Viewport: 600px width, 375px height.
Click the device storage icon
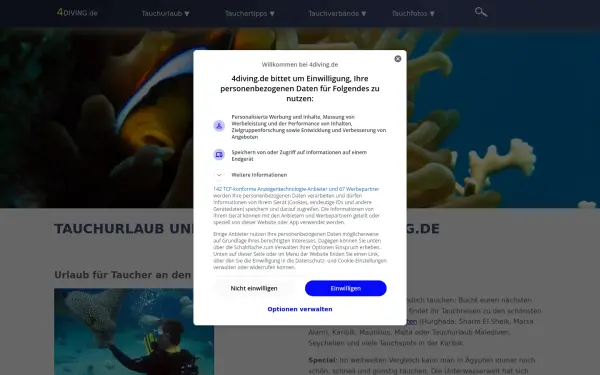click(x=219, y=155)
